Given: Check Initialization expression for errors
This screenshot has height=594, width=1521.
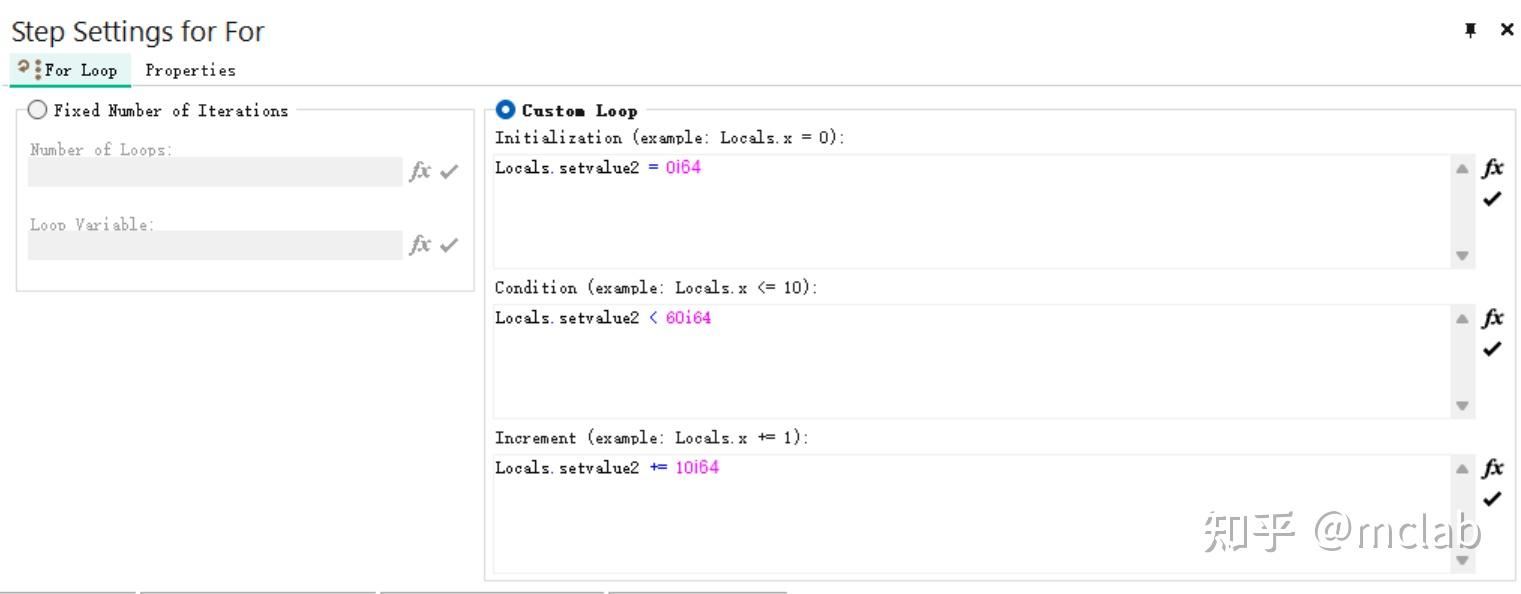Looking at the screenshot, I should (x=1492, y=198).
